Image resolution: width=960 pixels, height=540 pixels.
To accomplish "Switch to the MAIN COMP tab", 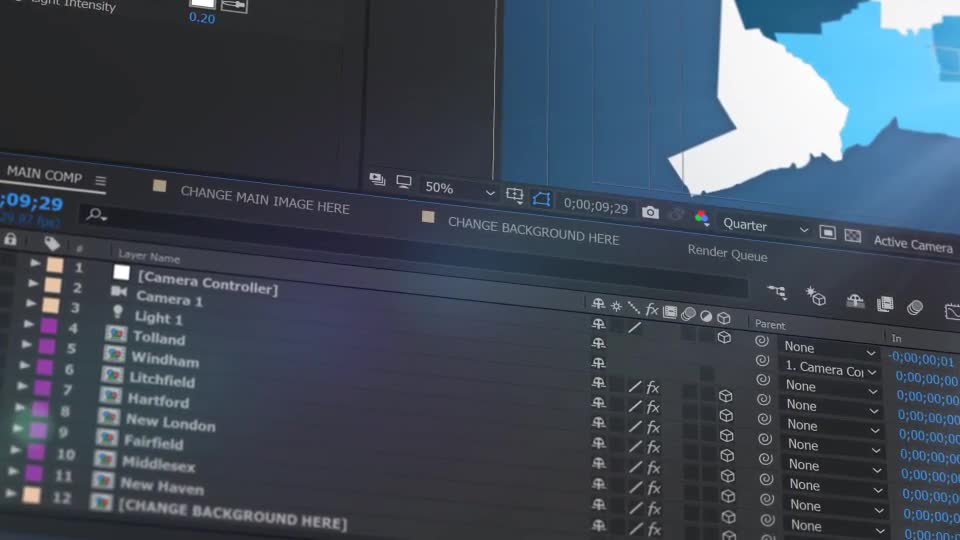I will point(44,175).
